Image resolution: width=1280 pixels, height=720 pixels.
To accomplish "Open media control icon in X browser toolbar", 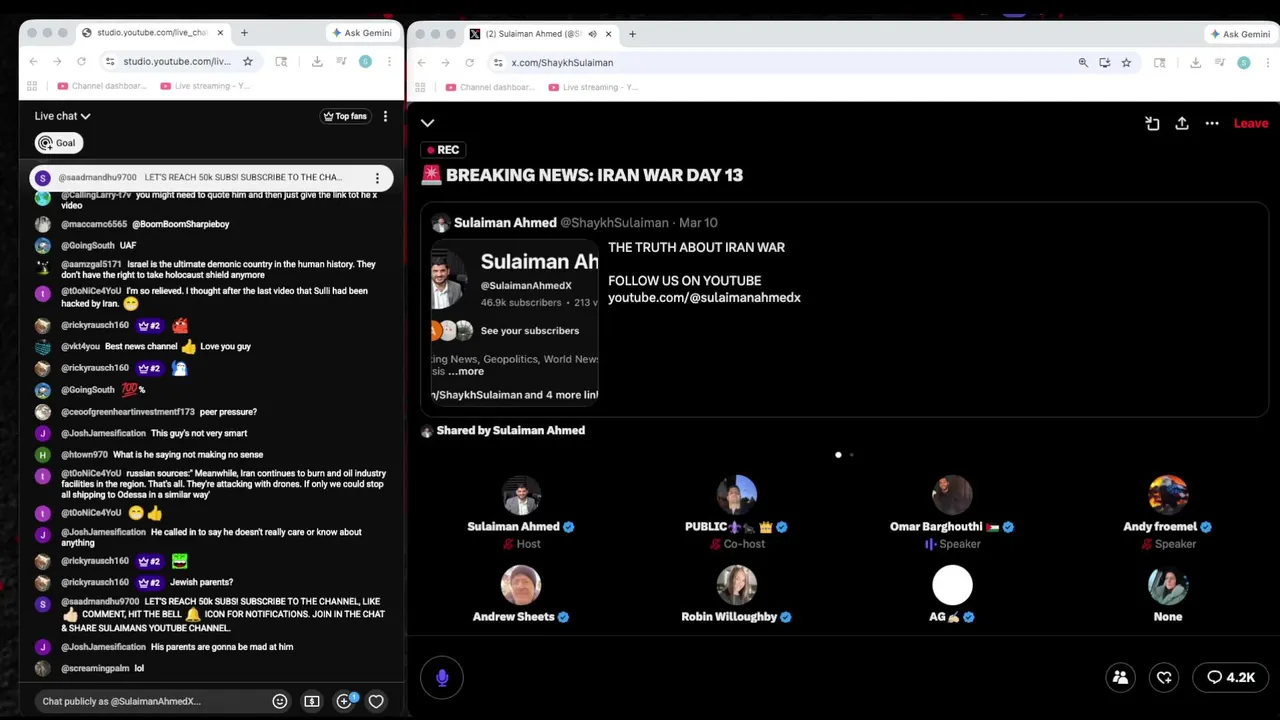I will pyautogui.click(x=1219, y=62).
